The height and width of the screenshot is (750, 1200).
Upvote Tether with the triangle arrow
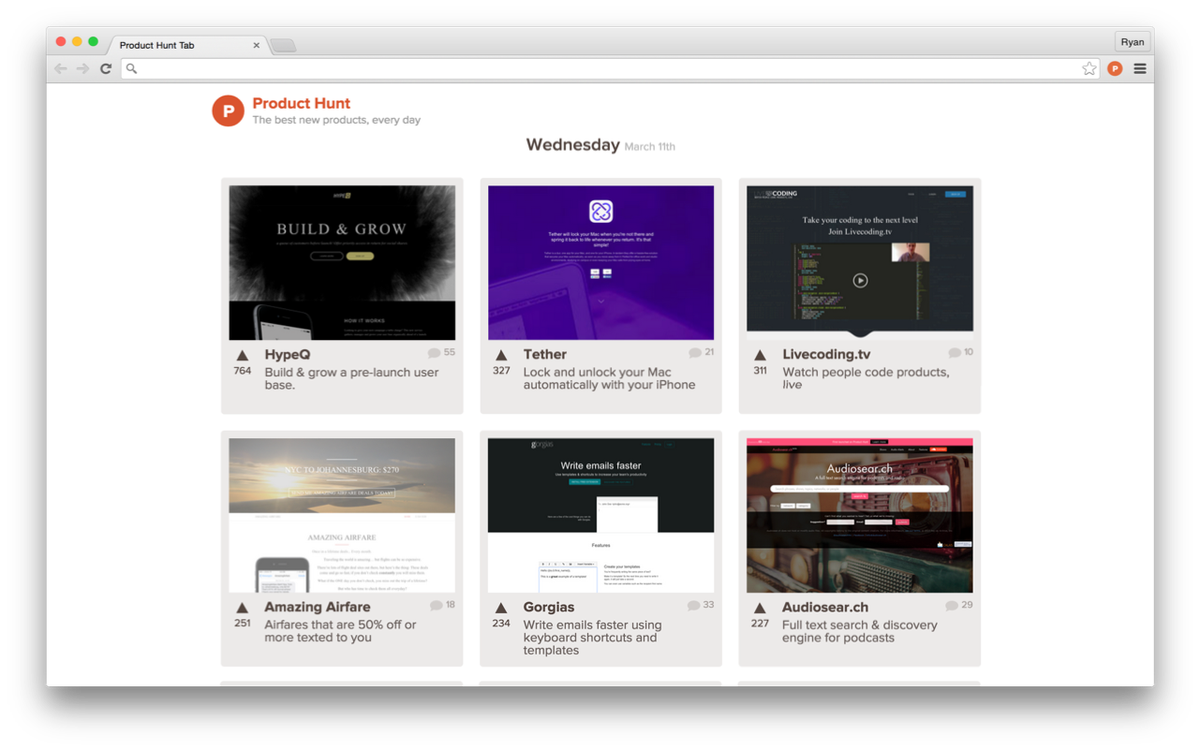tap(501, 355)
